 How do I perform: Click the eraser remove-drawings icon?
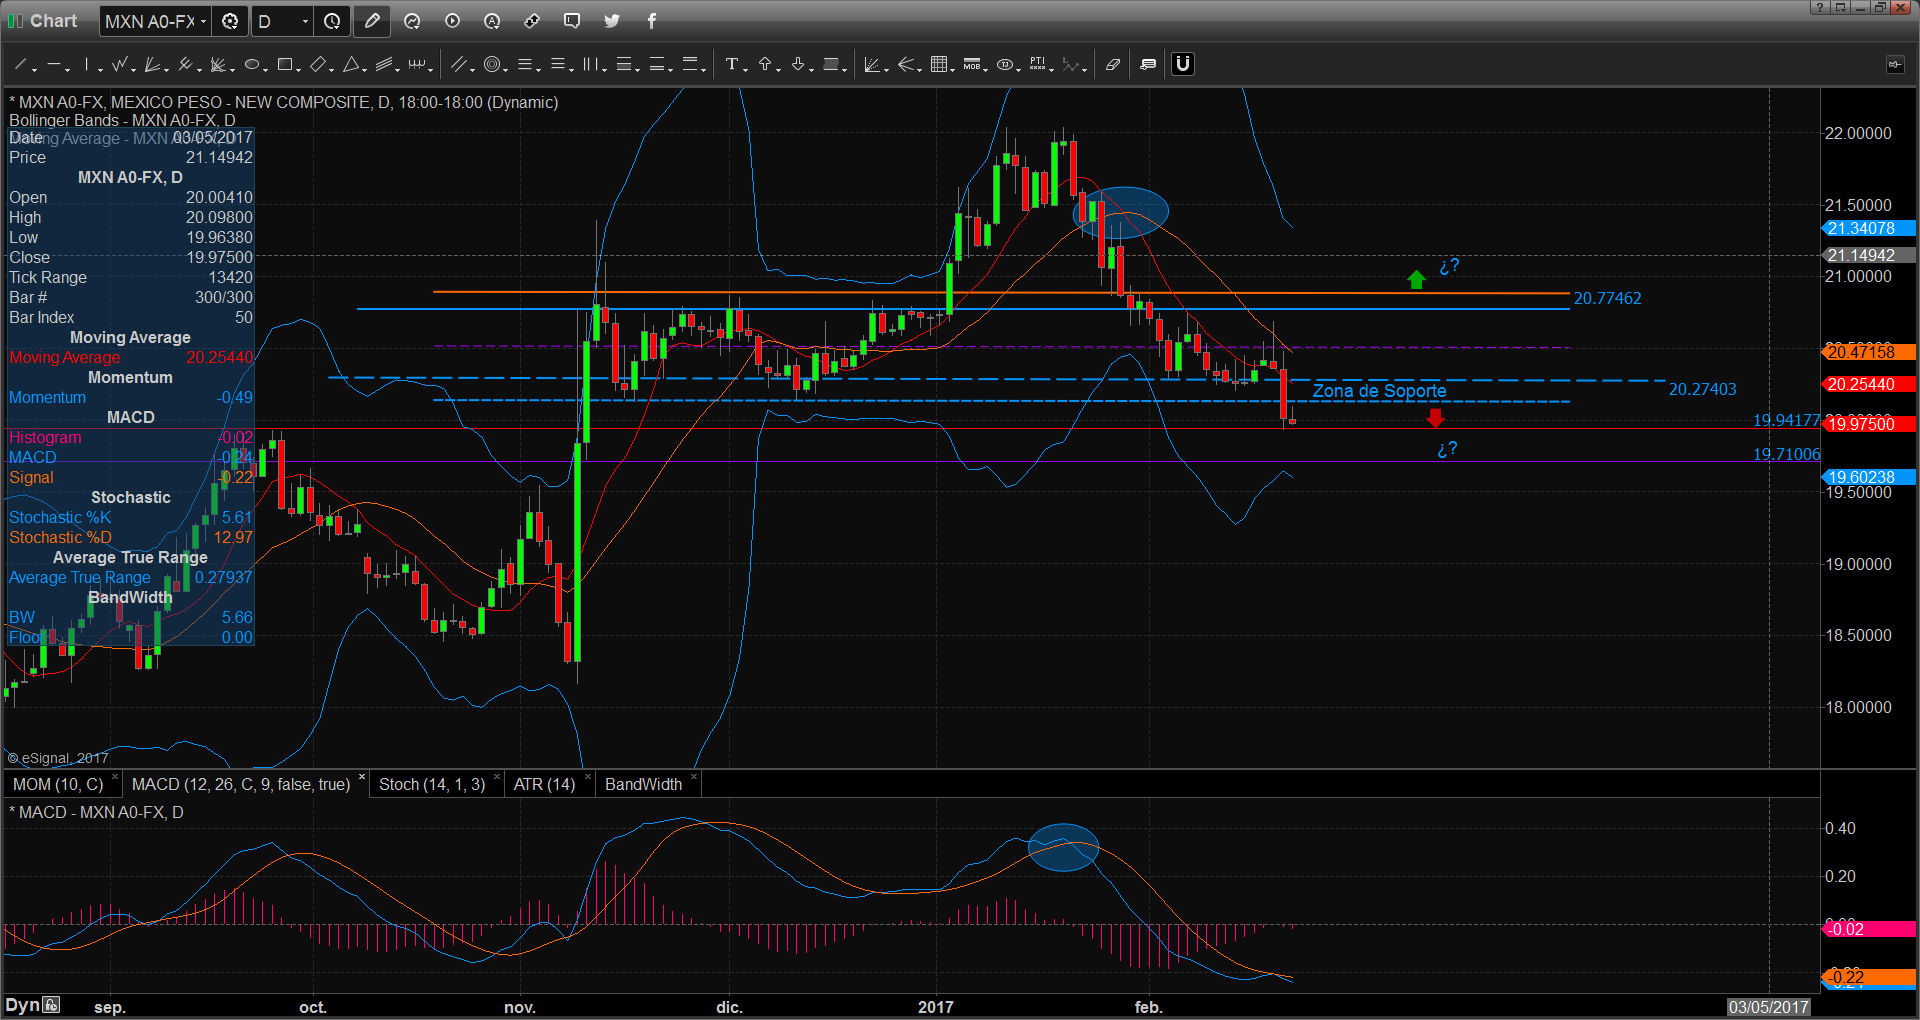pos(1112,65)
